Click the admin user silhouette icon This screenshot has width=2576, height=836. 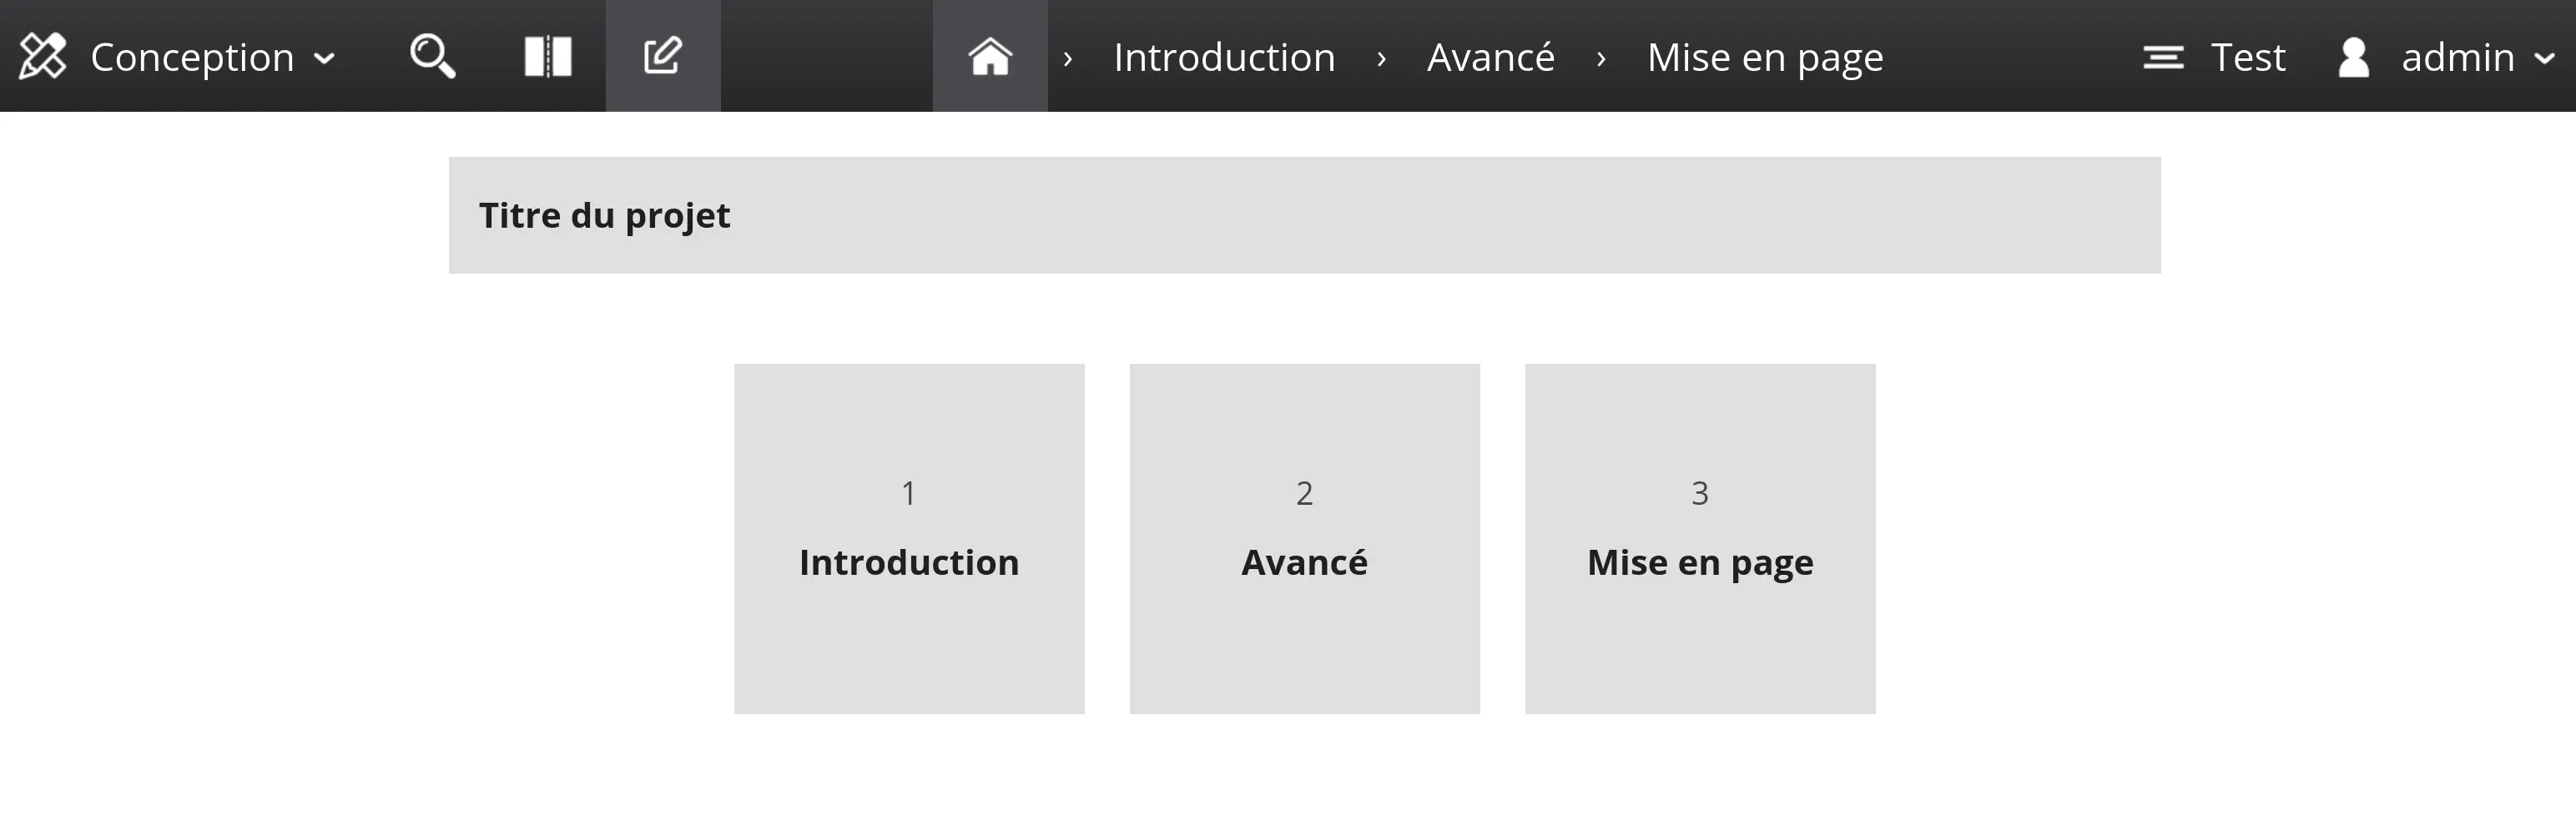[2354, 57]
